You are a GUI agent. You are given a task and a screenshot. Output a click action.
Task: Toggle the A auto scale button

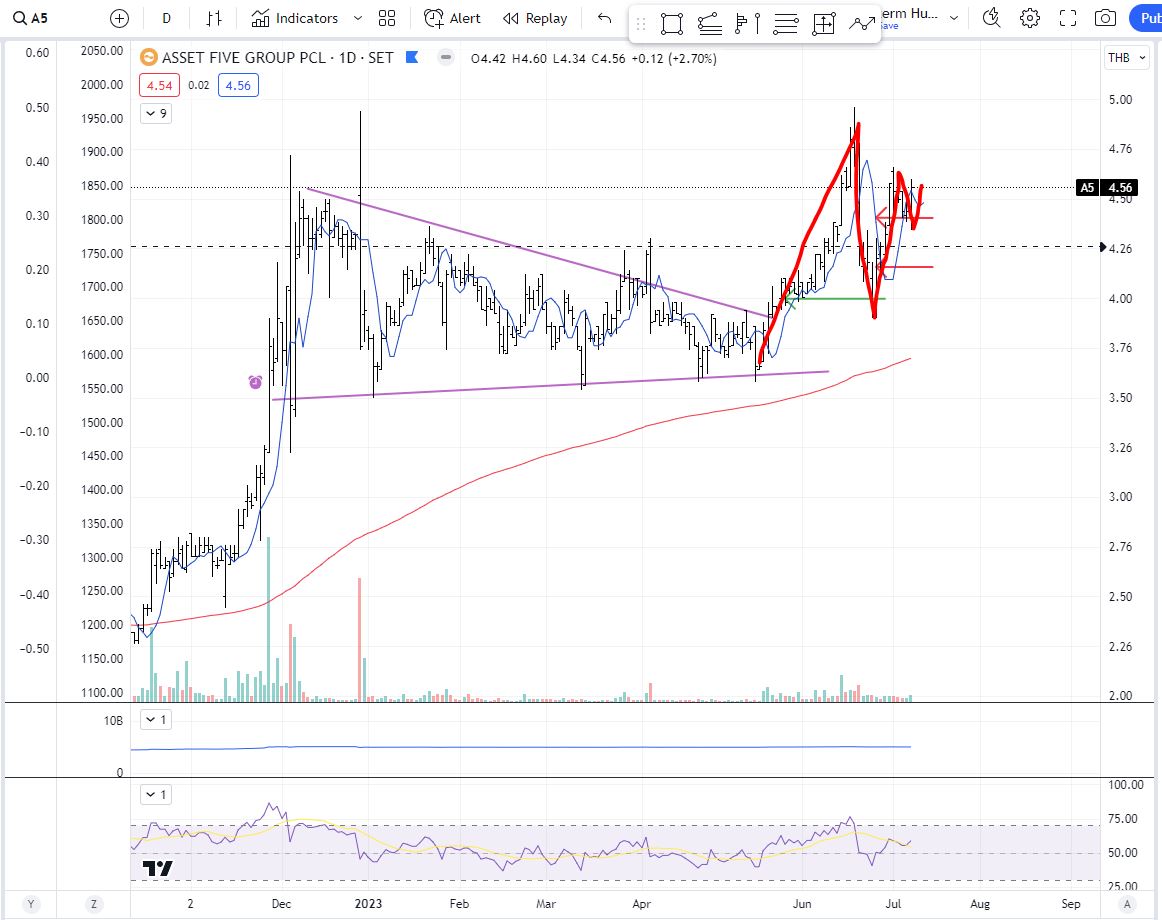(x=1127, y=904)
